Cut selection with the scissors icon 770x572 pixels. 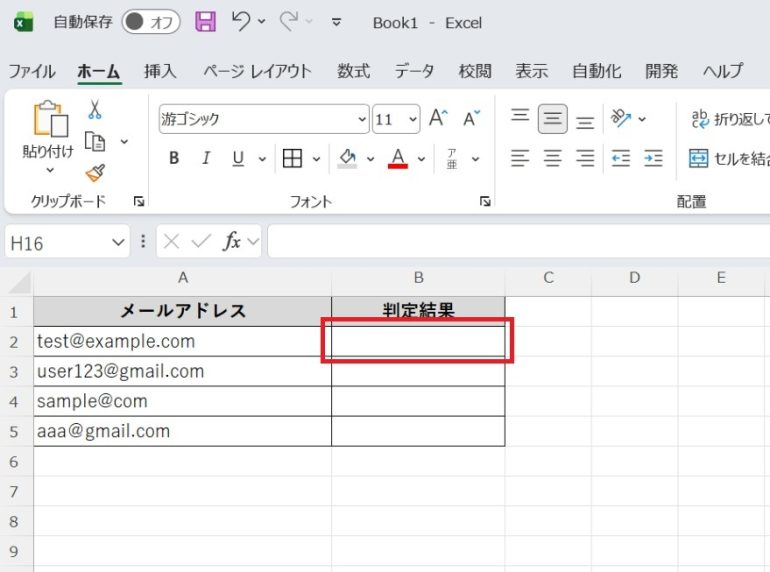coord(95,109)
